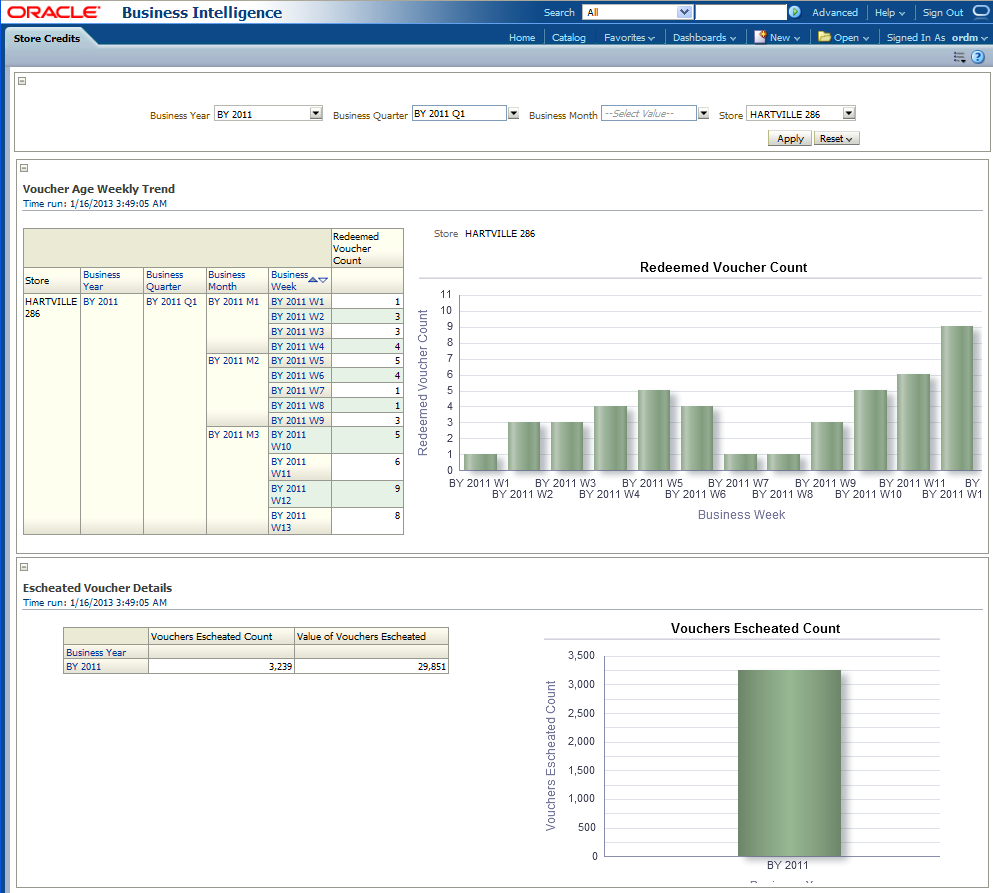Screen dimensions: 993x893
Task: Expand the Business Month dropdown
Action: (704, 114)
